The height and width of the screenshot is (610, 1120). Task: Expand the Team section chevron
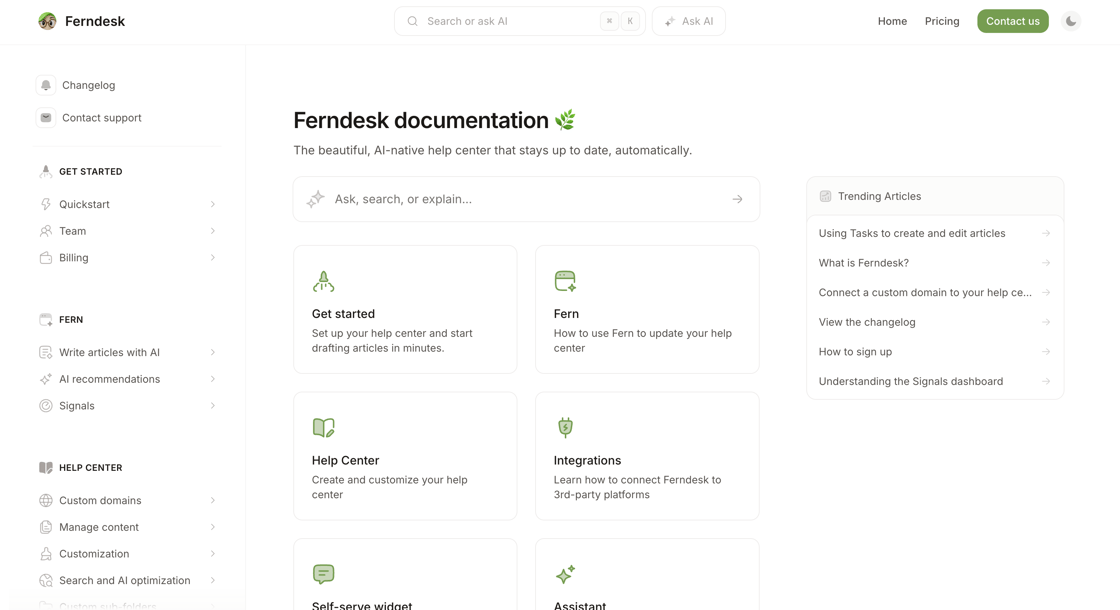pos(213,231)
